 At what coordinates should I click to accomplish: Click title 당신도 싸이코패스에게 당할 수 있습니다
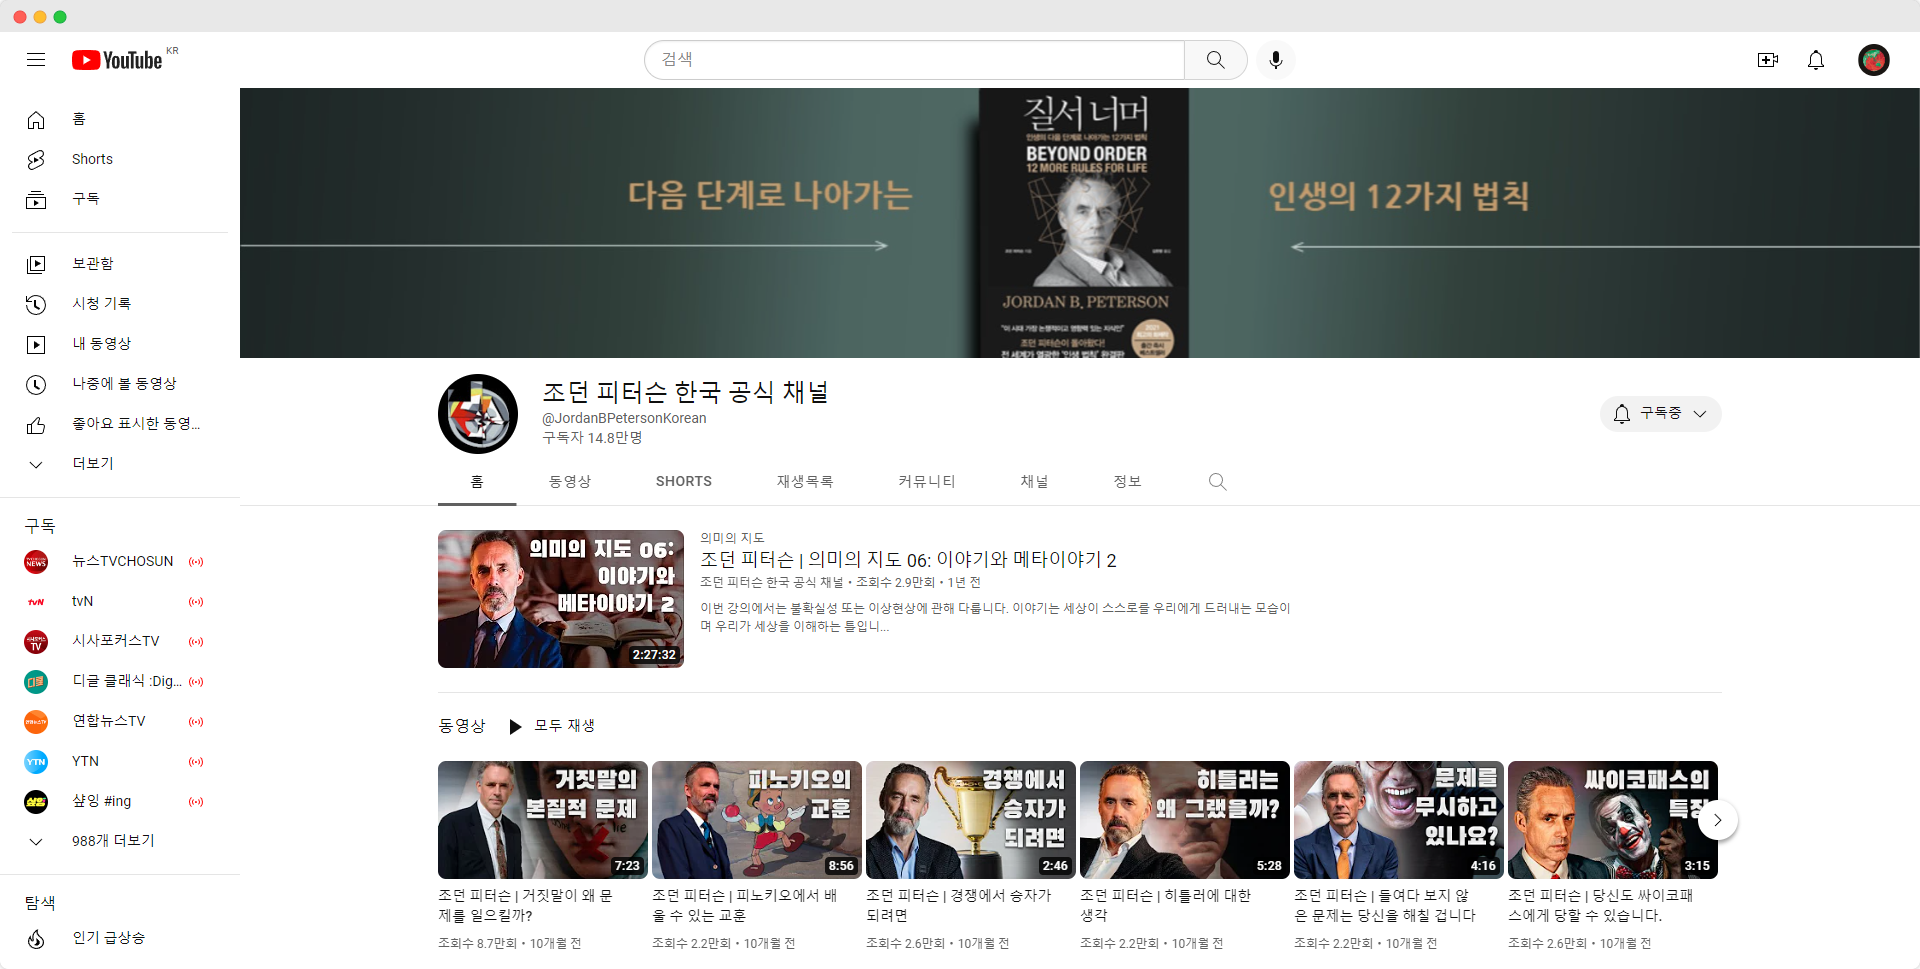point(1601,906)
